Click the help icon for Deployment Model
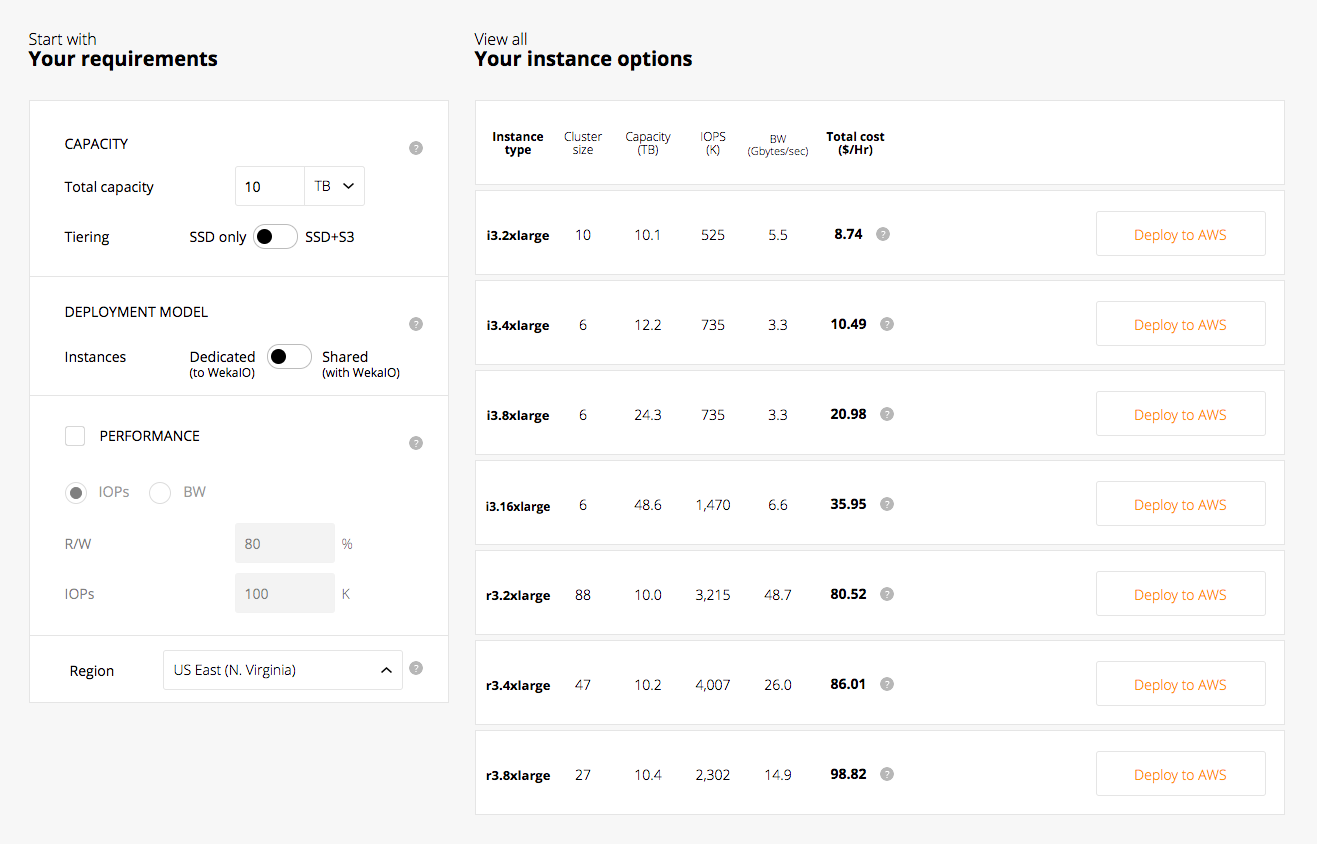This screenshot has height=844, width=1317. [x=416, y=324]
